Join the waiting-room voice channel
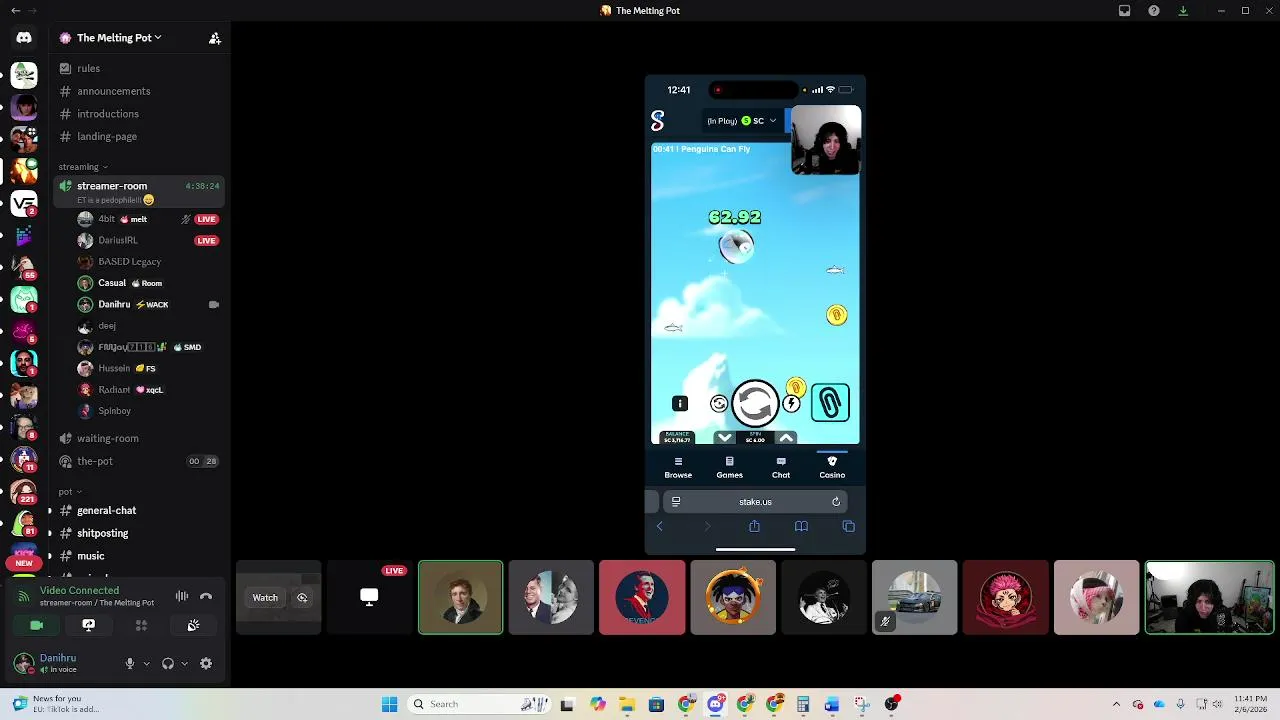Viewport: 1280px width, 720px height. coord(138,438)
